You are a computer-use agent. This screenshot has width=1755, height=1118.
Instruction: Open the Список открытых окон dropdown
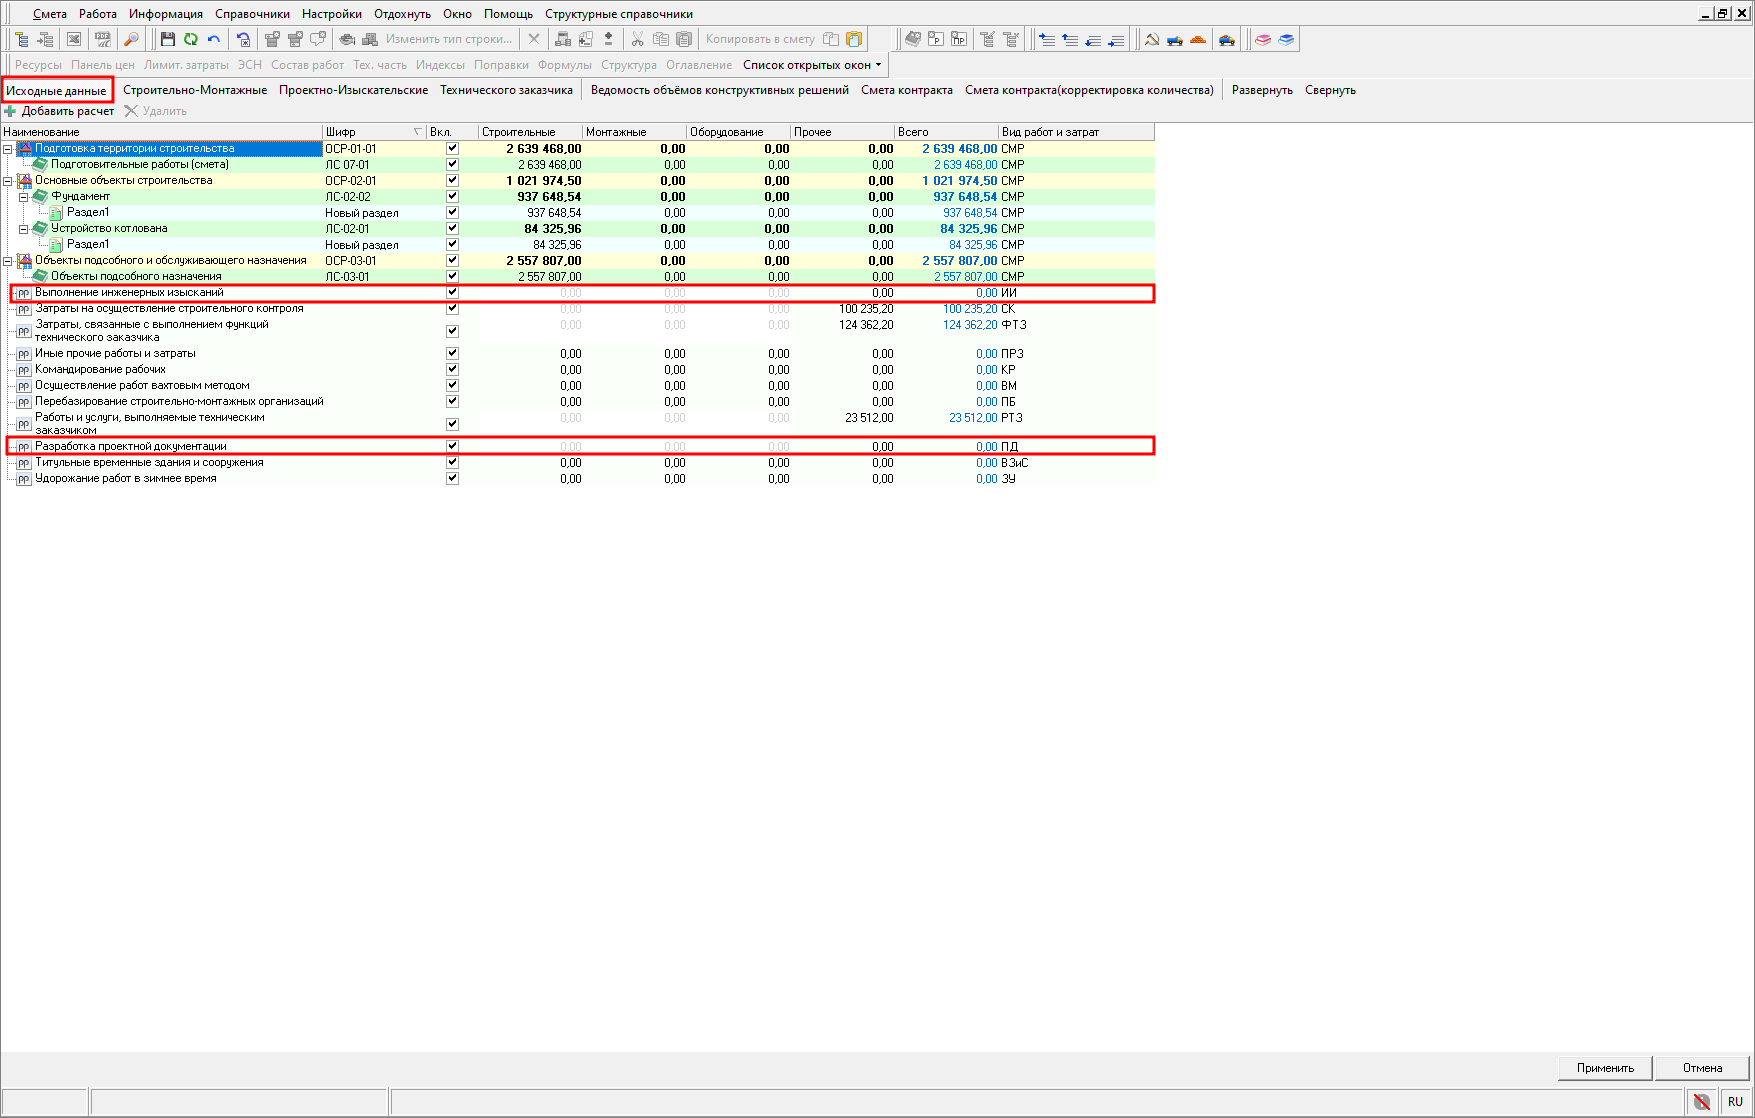[x=812, y=65]
